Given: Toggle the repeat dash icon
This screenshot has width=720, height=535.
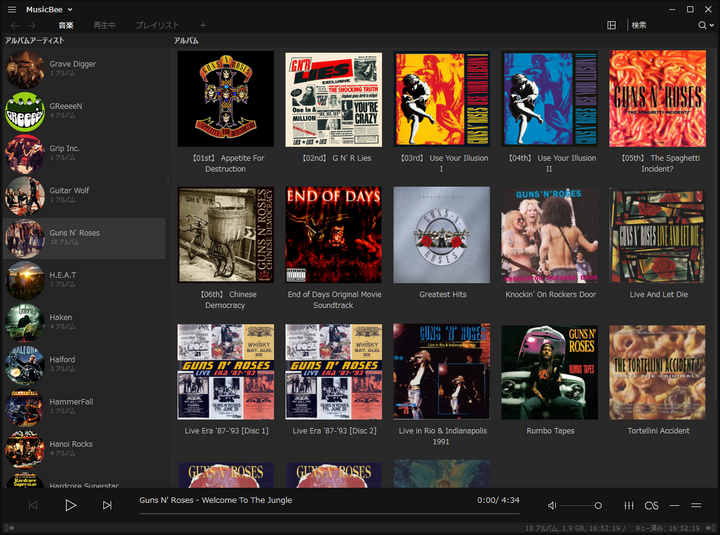Looking at the screenshot, I should tap(674, 505).
